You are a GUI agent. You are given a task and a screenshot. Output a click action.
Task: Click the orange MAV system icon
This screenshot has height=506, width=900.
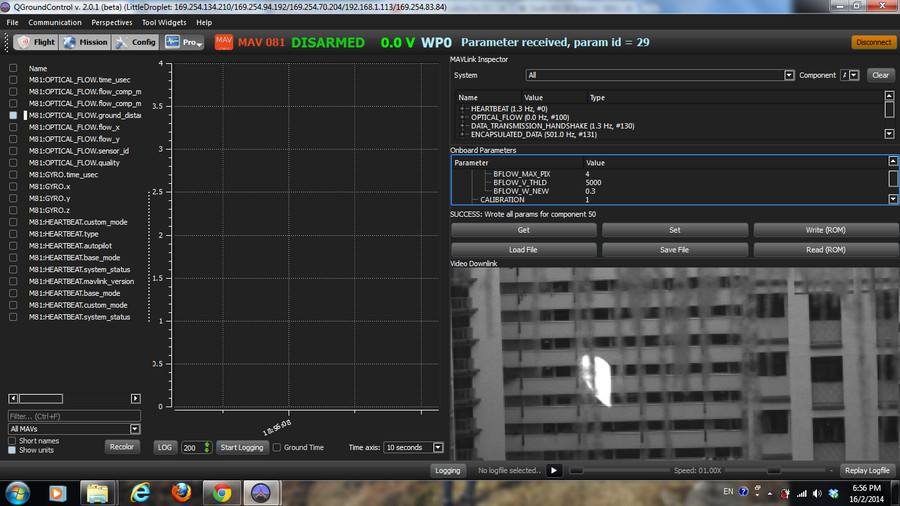pyautogui.click(x=222, y=42)
